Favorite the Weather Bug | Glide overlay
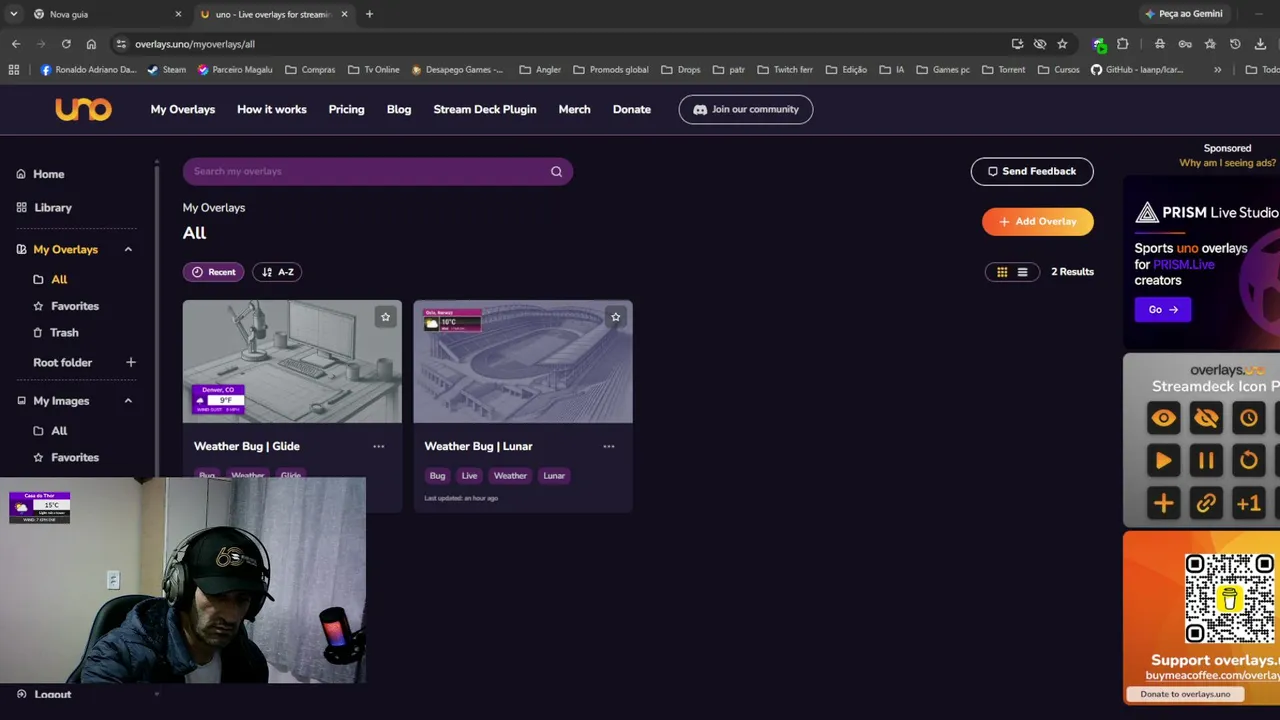This screenshot has height=720, width=1280. pos(385,317)
